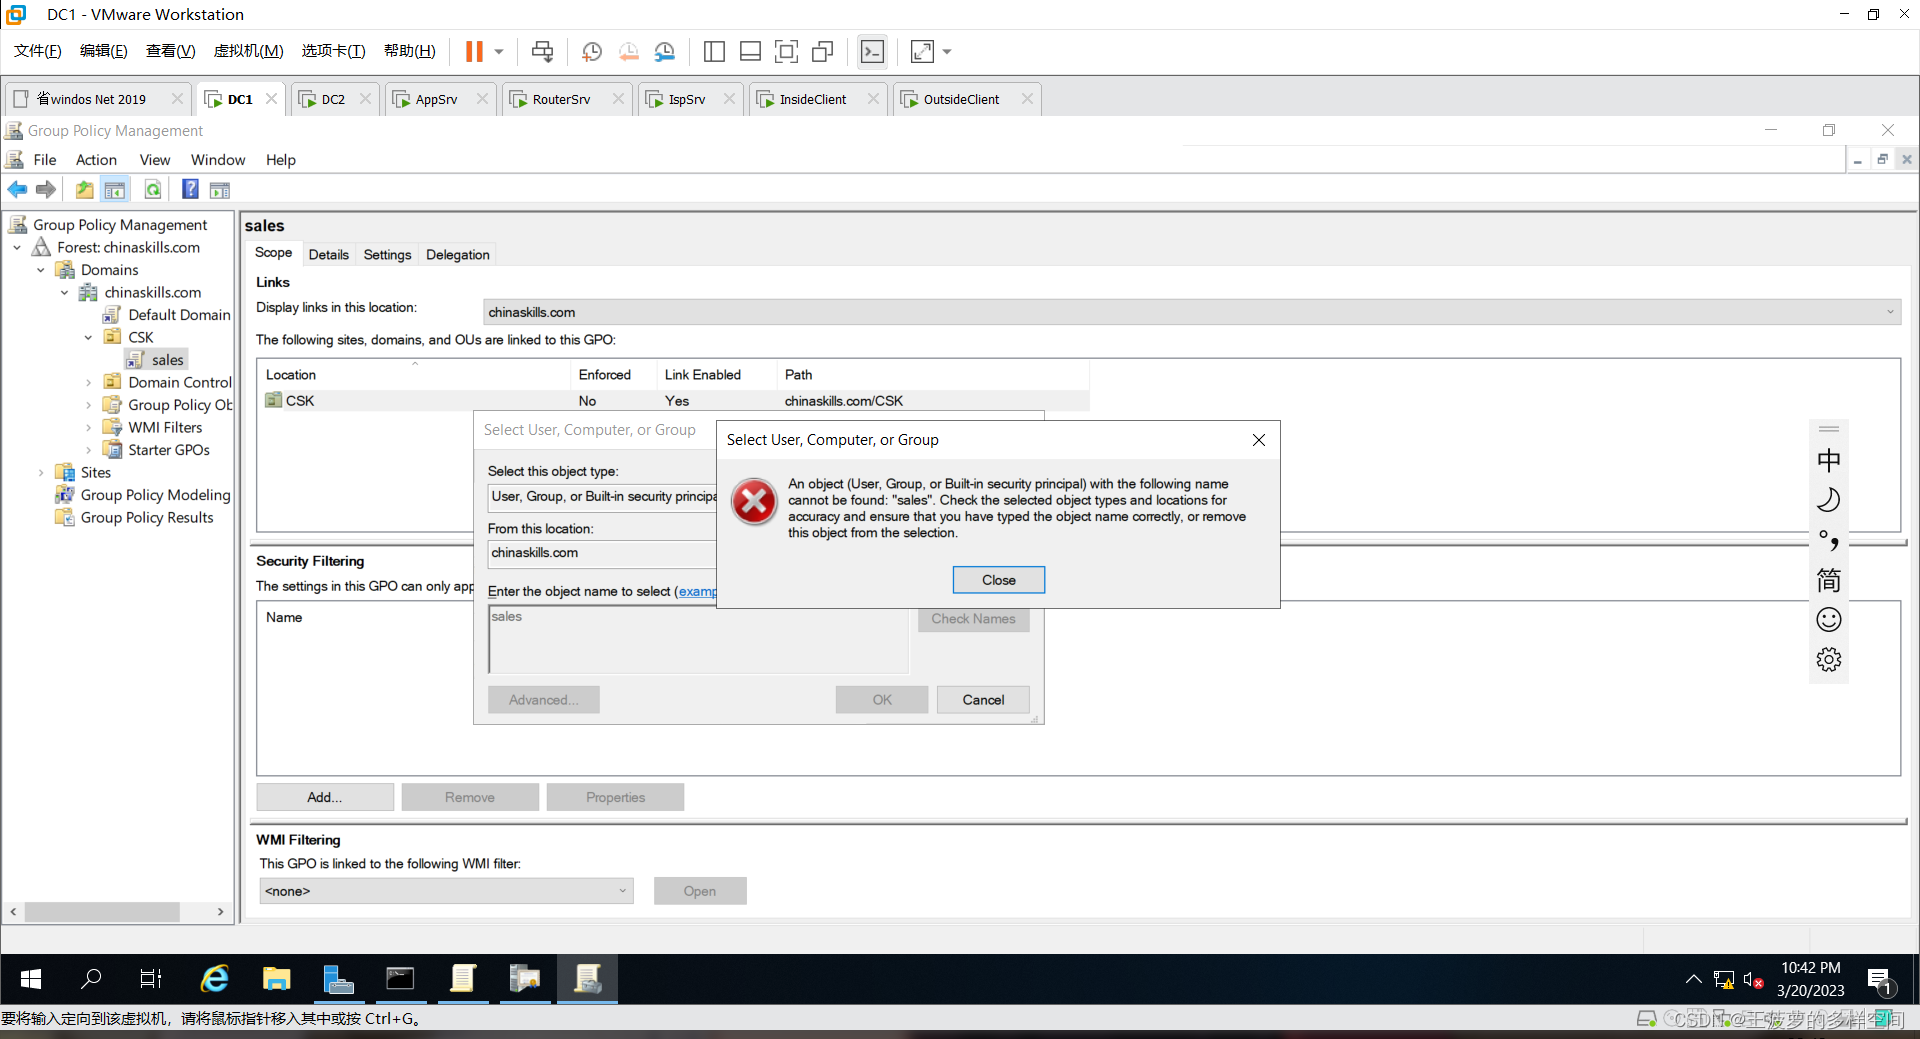Revert to snapshot VMware icon

click(628, 51)
